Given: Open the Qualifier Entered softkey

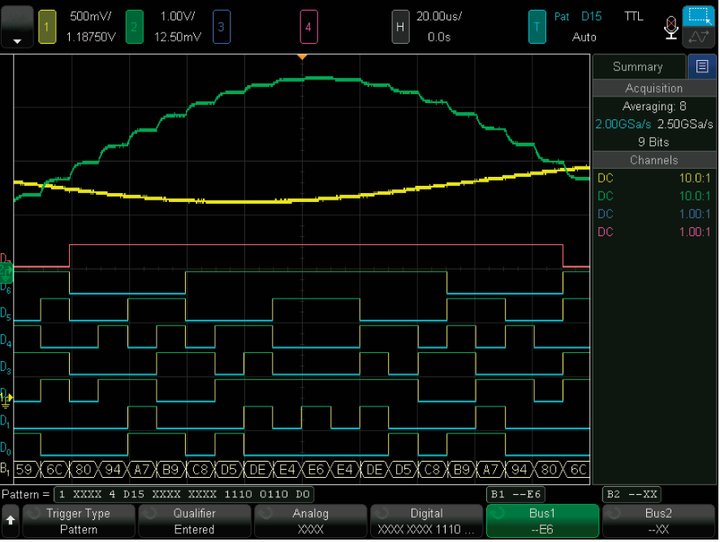Looking at the screenshot, I should click(194, 521).
